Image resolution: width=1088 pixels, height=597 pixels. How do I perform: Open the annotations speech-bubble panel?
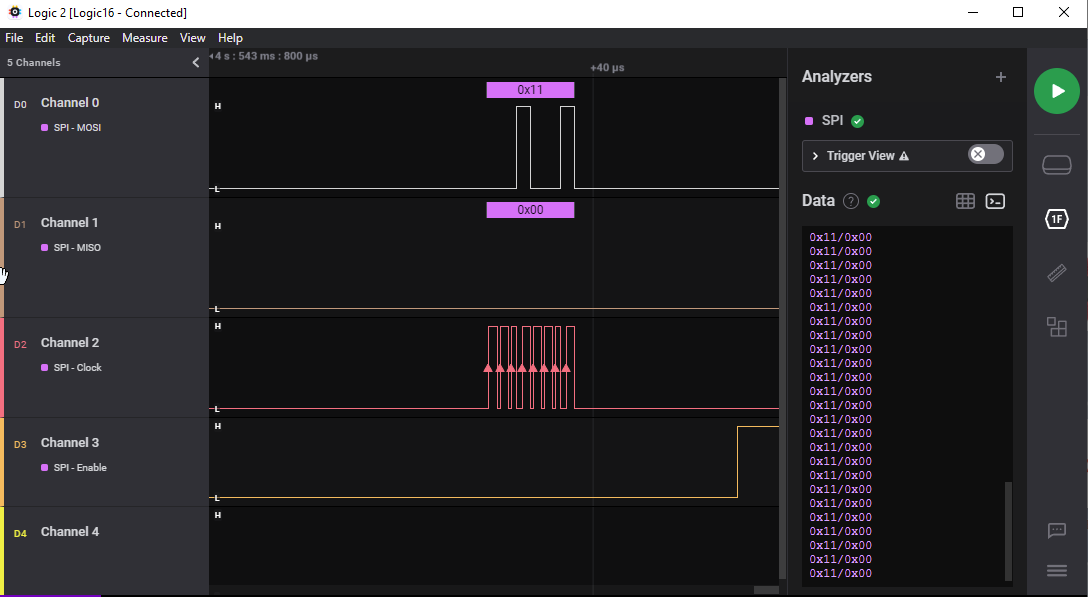click(x=1056, y=531)
